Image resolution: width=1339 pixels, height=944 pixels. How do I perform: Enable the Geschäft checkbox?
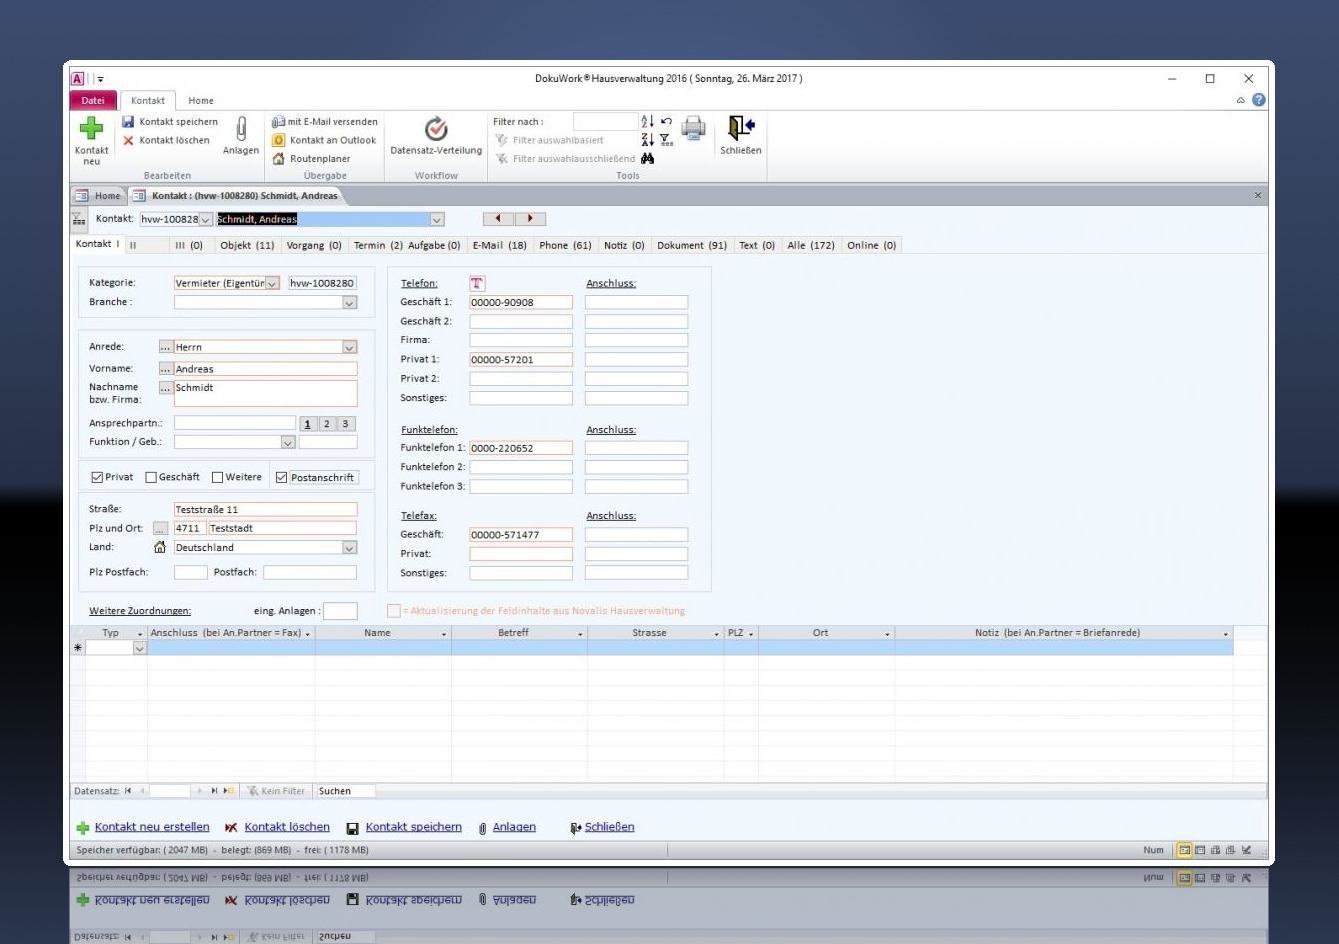pyautogui.click(x=151, y=478)
